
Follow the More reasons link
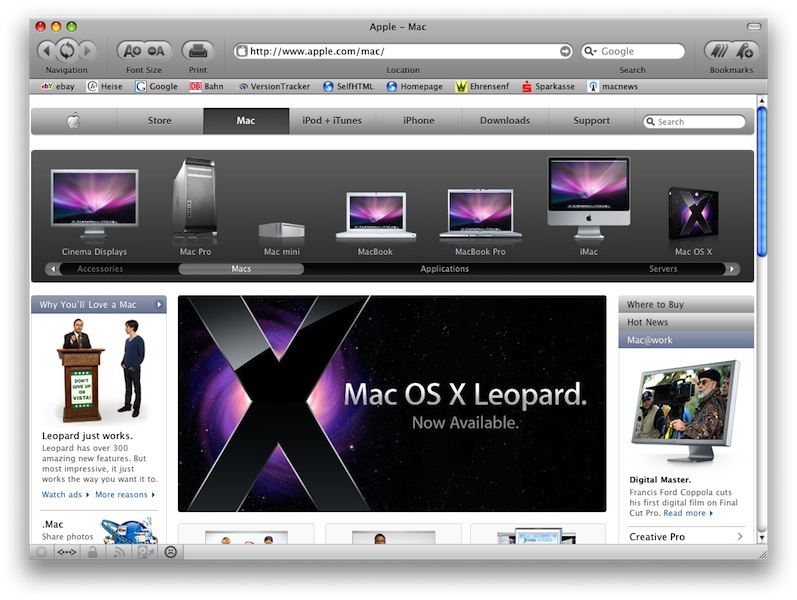point(125,495)
